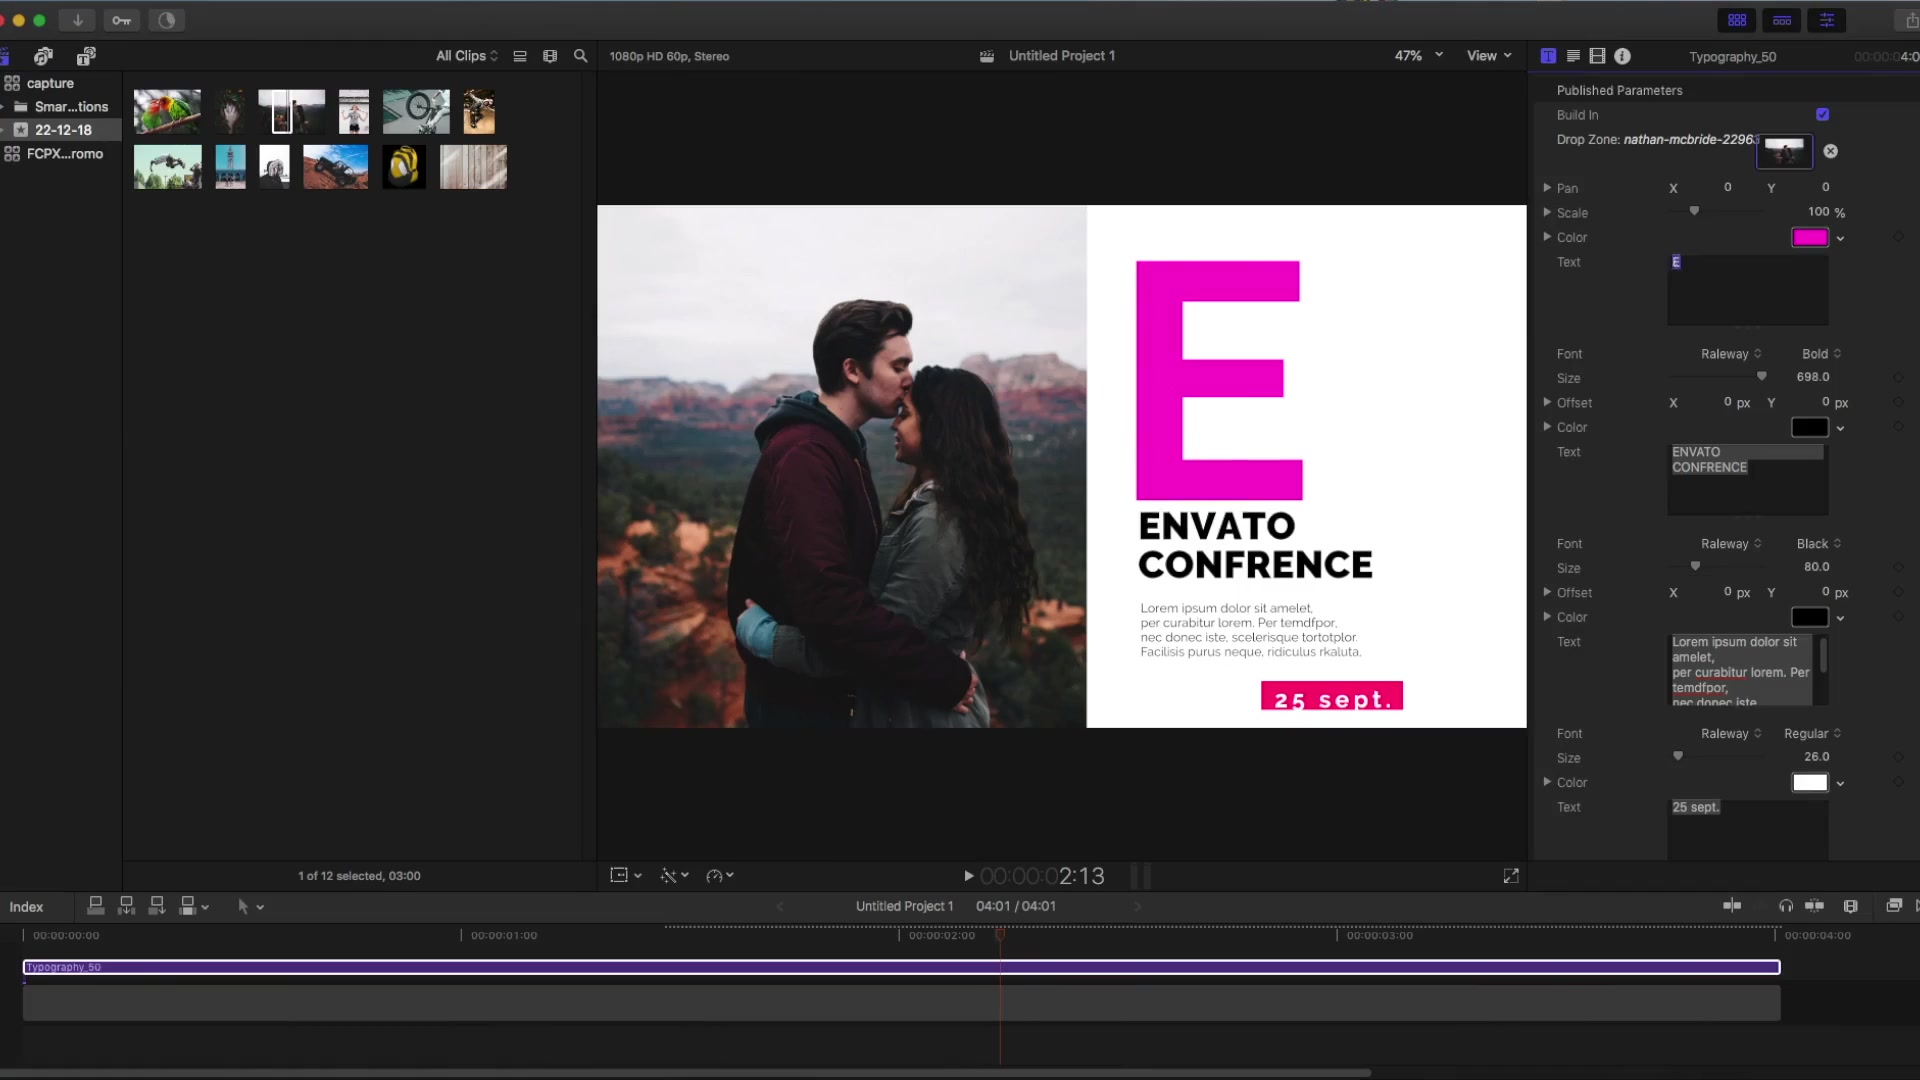Open the transform tools popup in viewer
The width and height of the screenshot is (1920, 1080).
coord(626,875)
